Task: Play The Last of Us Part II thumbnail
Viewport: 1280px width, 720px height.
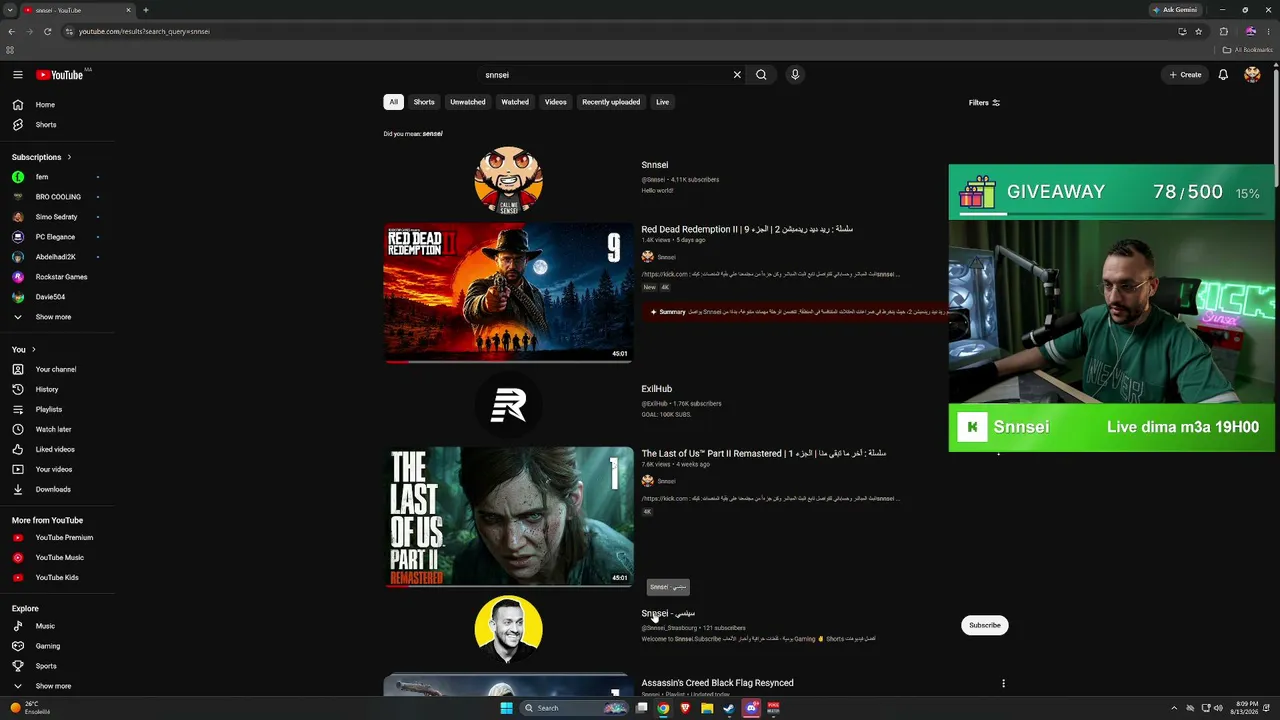Action: click(x=508, y=516)
